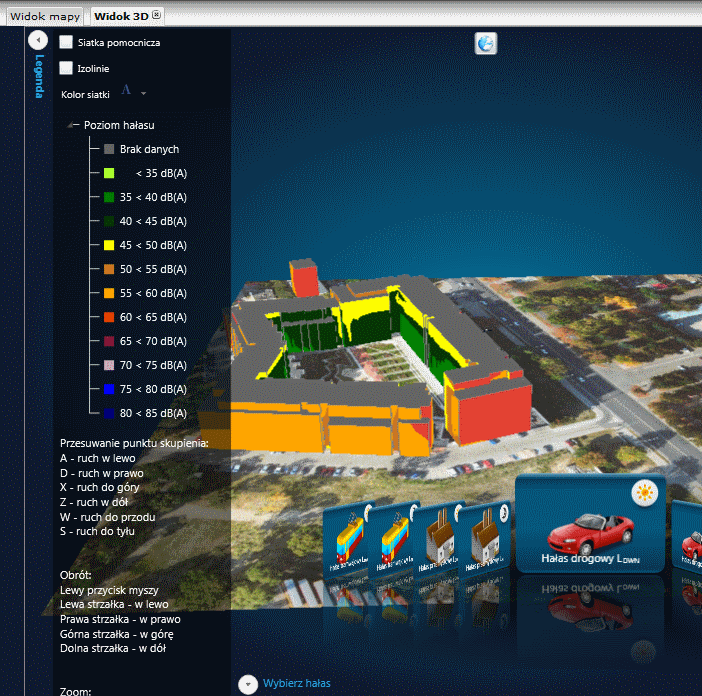Click the Hałas drogowy L label on the card
This screenshot has width=702, height=696.
point(590,559)
